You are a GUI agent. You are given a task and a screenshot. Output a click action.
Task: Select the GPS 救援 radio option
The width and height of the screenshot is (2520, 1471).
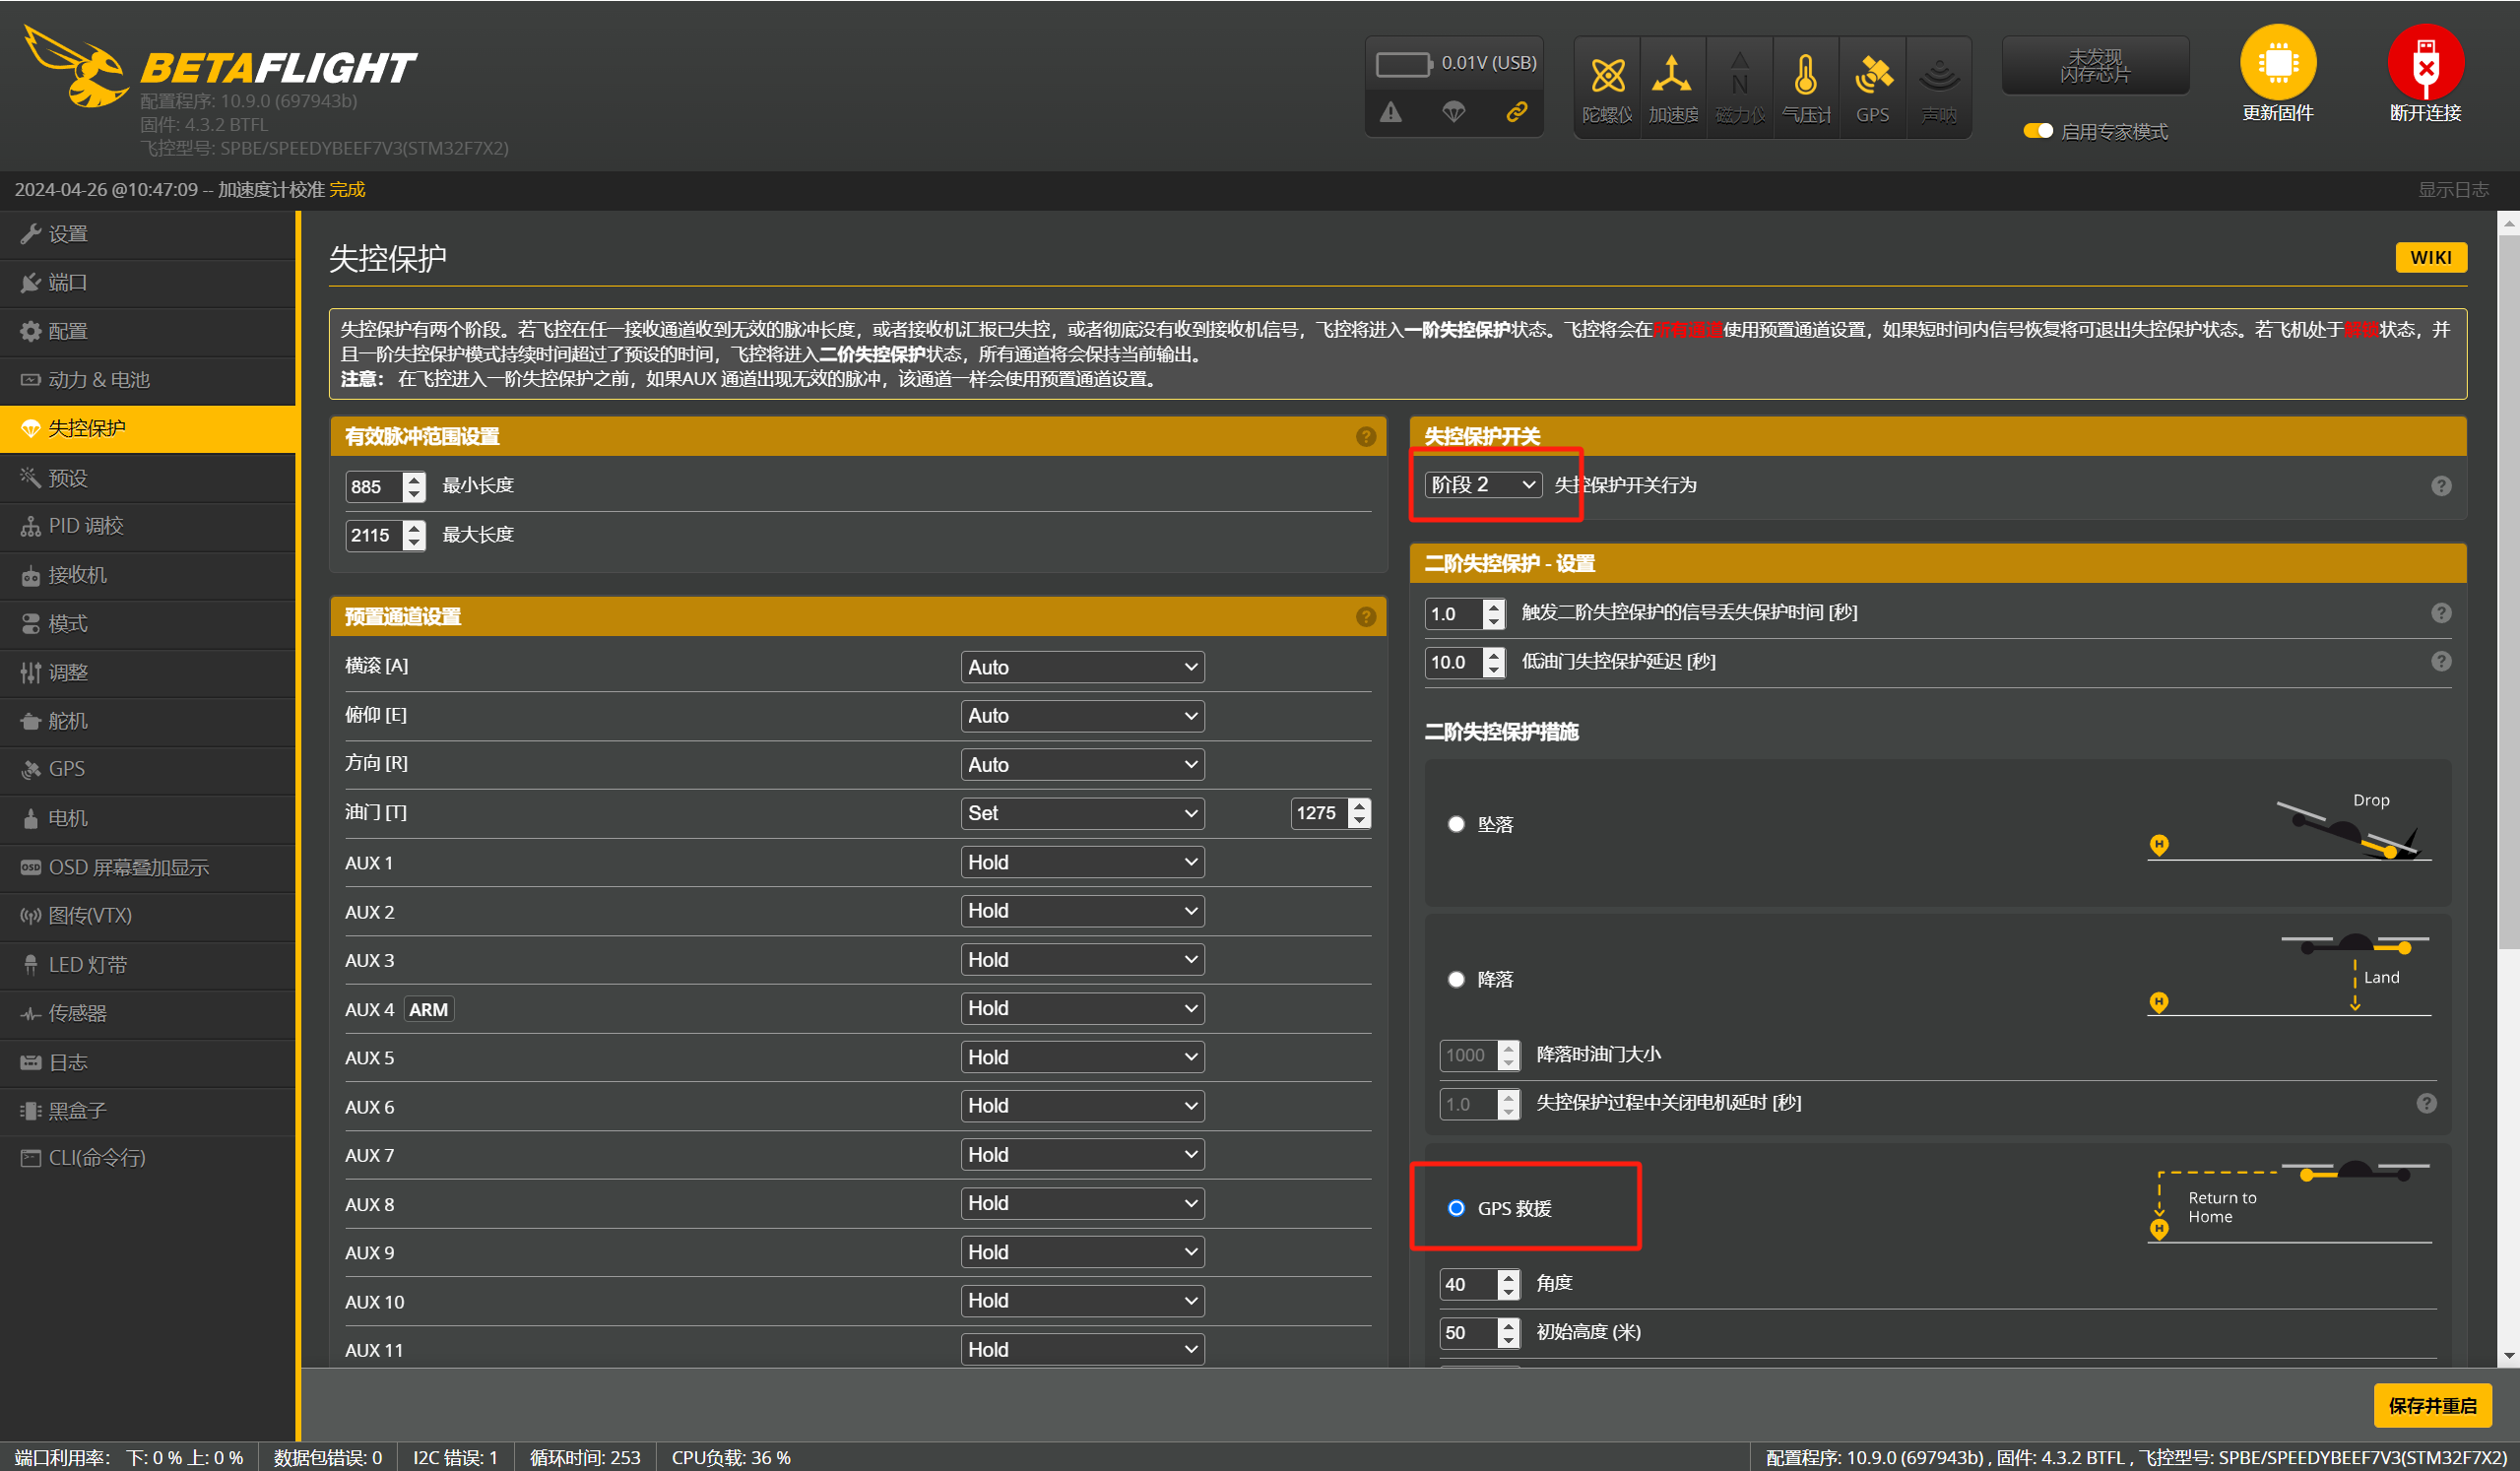(1456, 1208)
